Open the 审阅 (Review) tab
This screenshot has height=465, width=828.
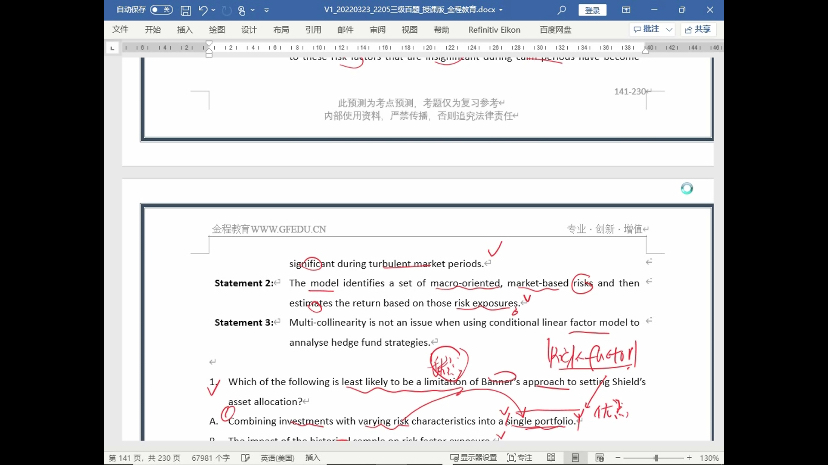pos(378,30)
